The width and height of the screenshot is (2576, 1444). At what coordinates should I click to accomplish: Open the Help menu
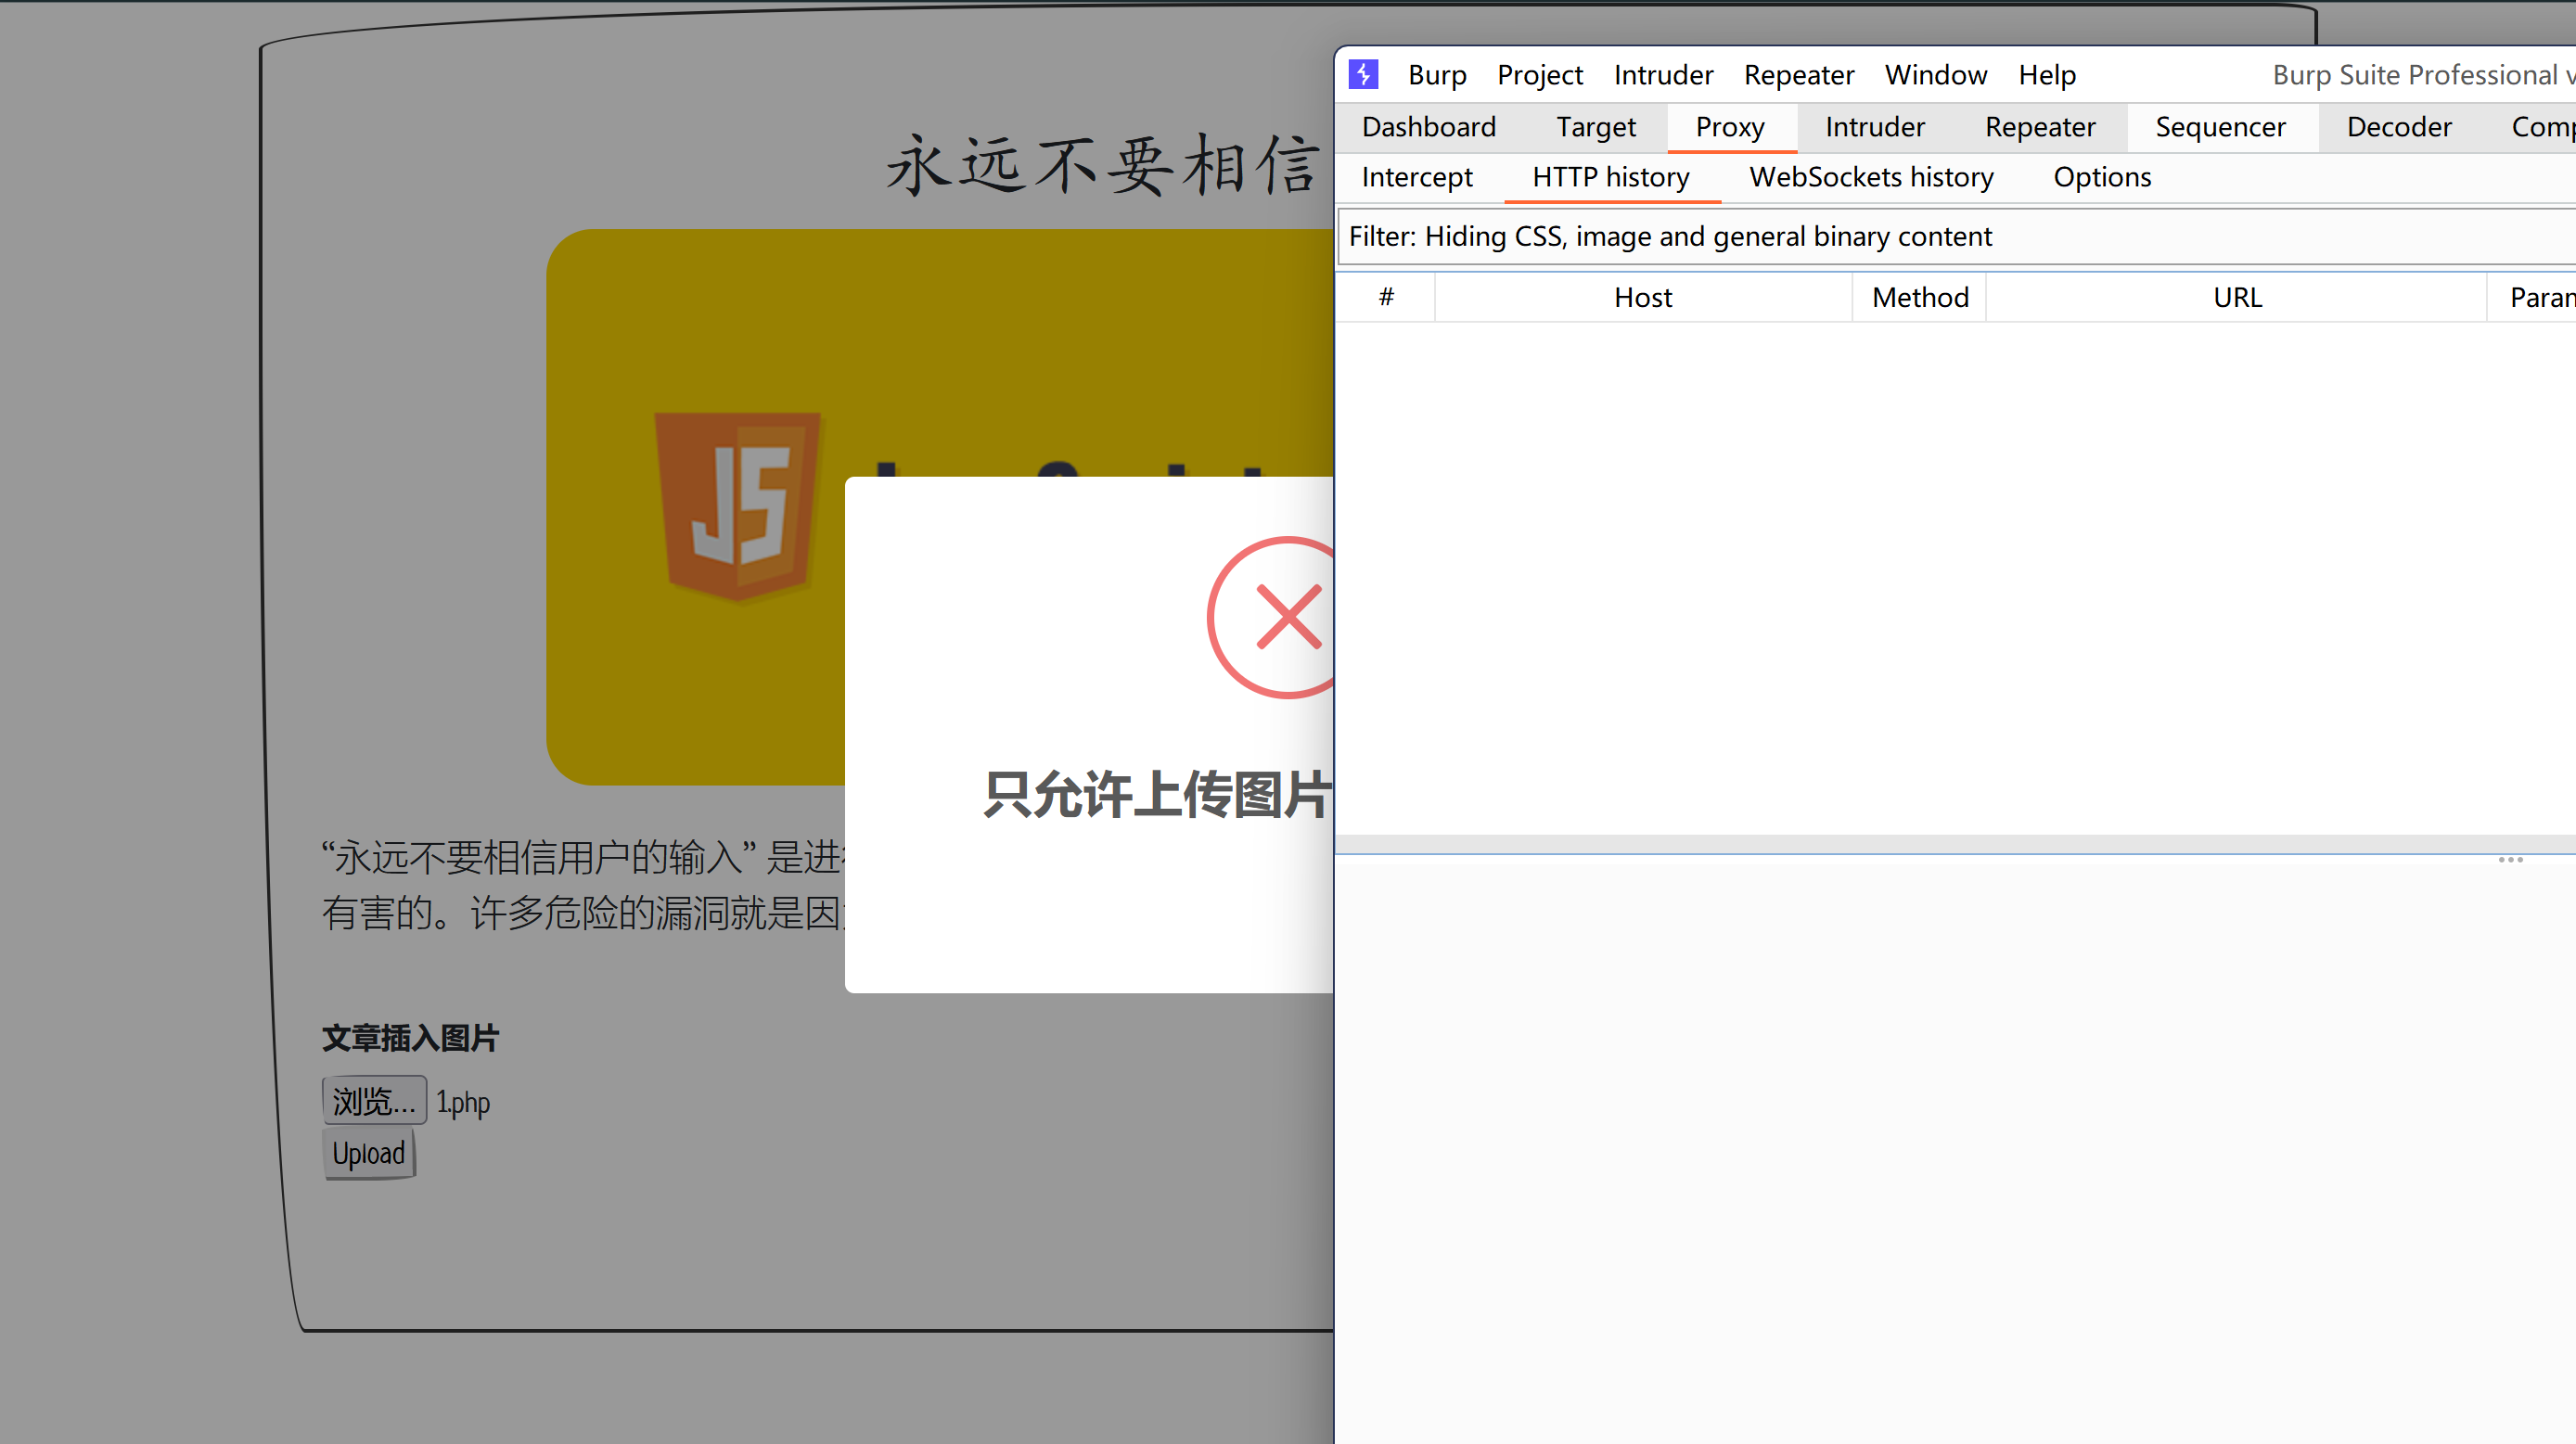tap(2046, 75)
